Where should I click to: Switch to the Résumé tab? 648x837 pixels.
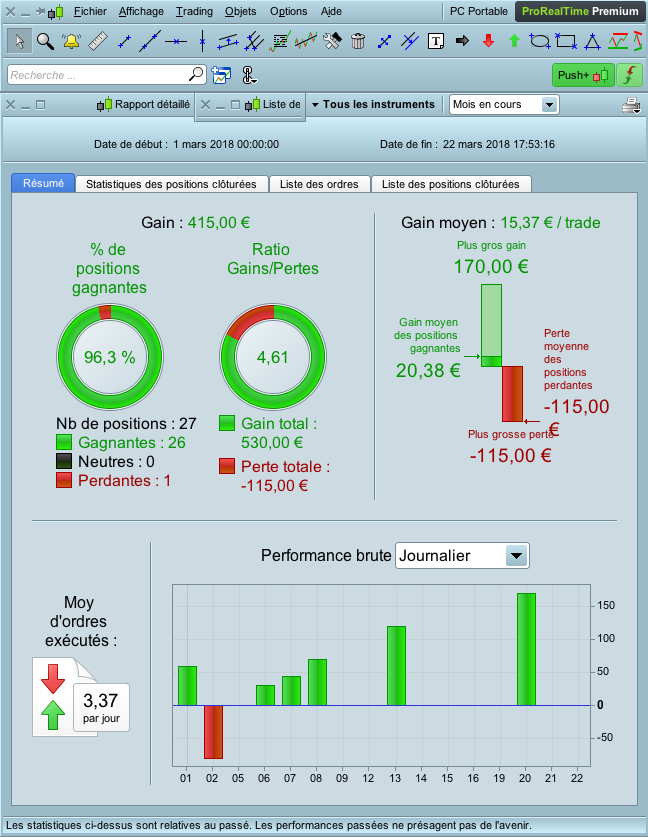coord(43,183)
